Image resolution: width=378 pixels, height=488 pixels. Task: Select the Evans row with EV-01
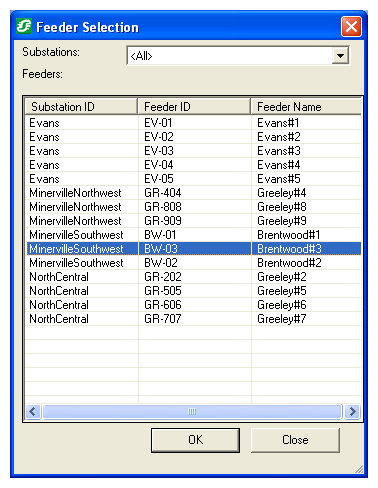click(x=193, y=123)
